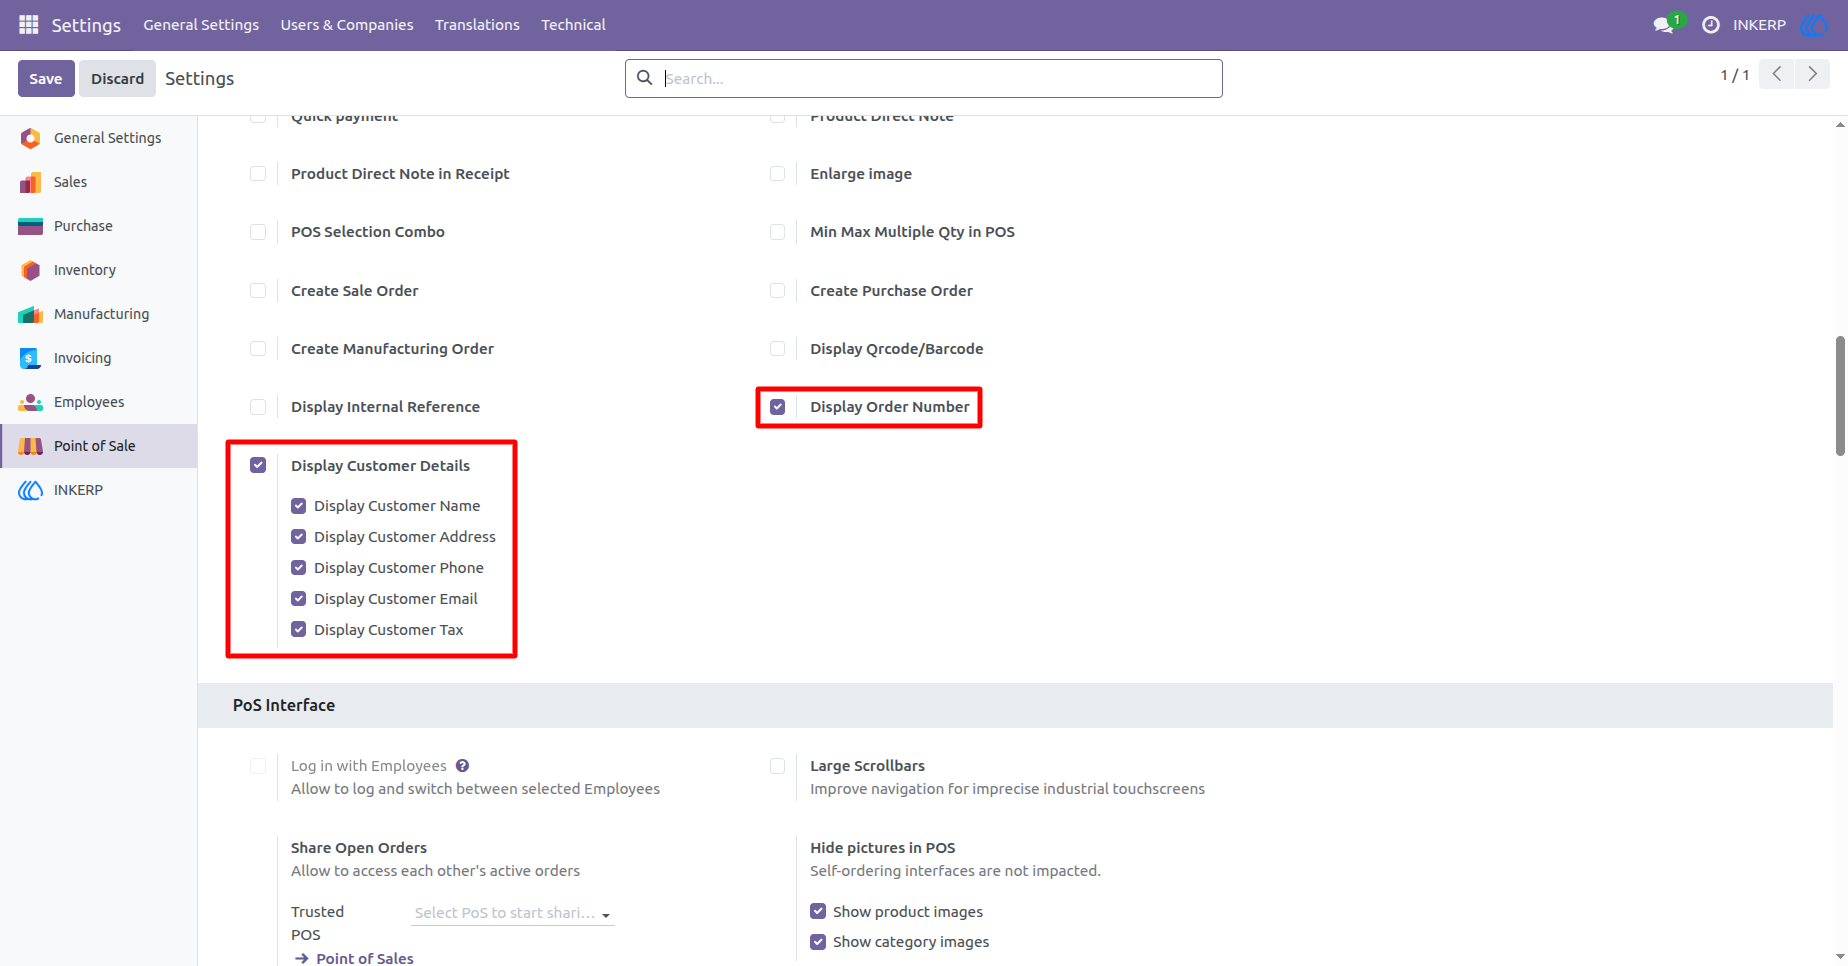The height and width of the screenshot is (966, 1848).
Task: Click INKERP user name in top bar
Action: pyautogui.click(x=1759, y=25)
